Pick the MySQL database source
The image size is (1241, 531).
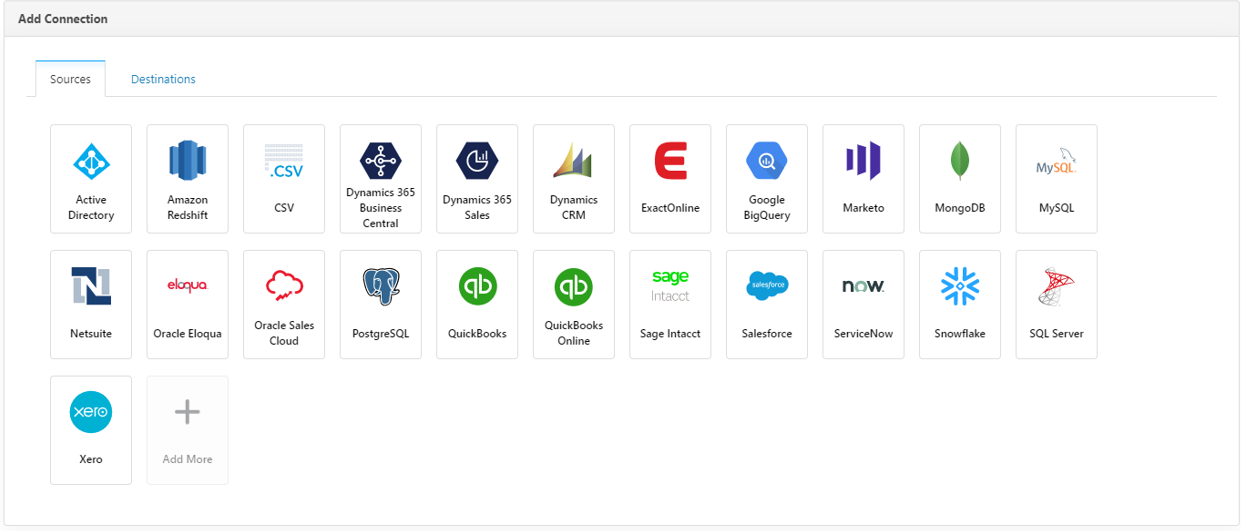click(x=1056, y=178)
